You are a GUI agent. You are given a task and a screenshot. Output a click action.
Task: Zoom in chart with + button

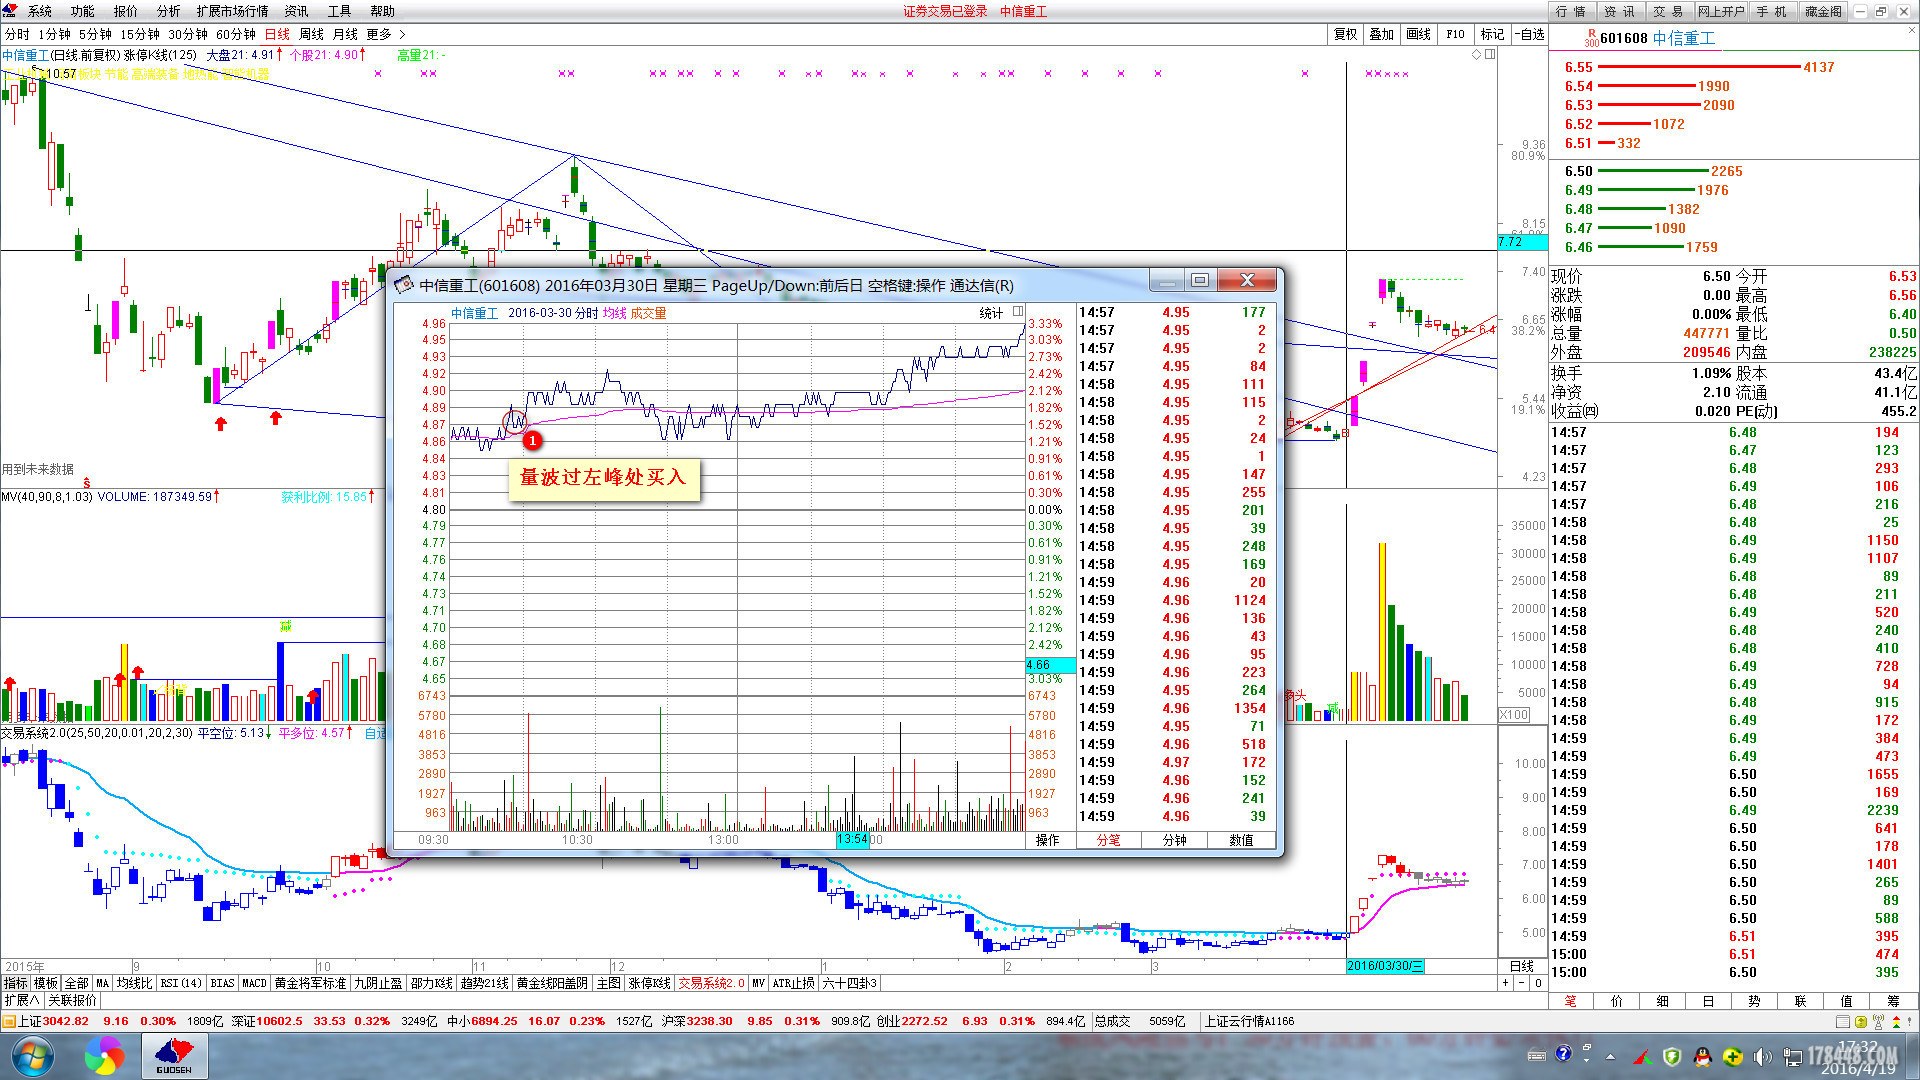(1505, 983)
